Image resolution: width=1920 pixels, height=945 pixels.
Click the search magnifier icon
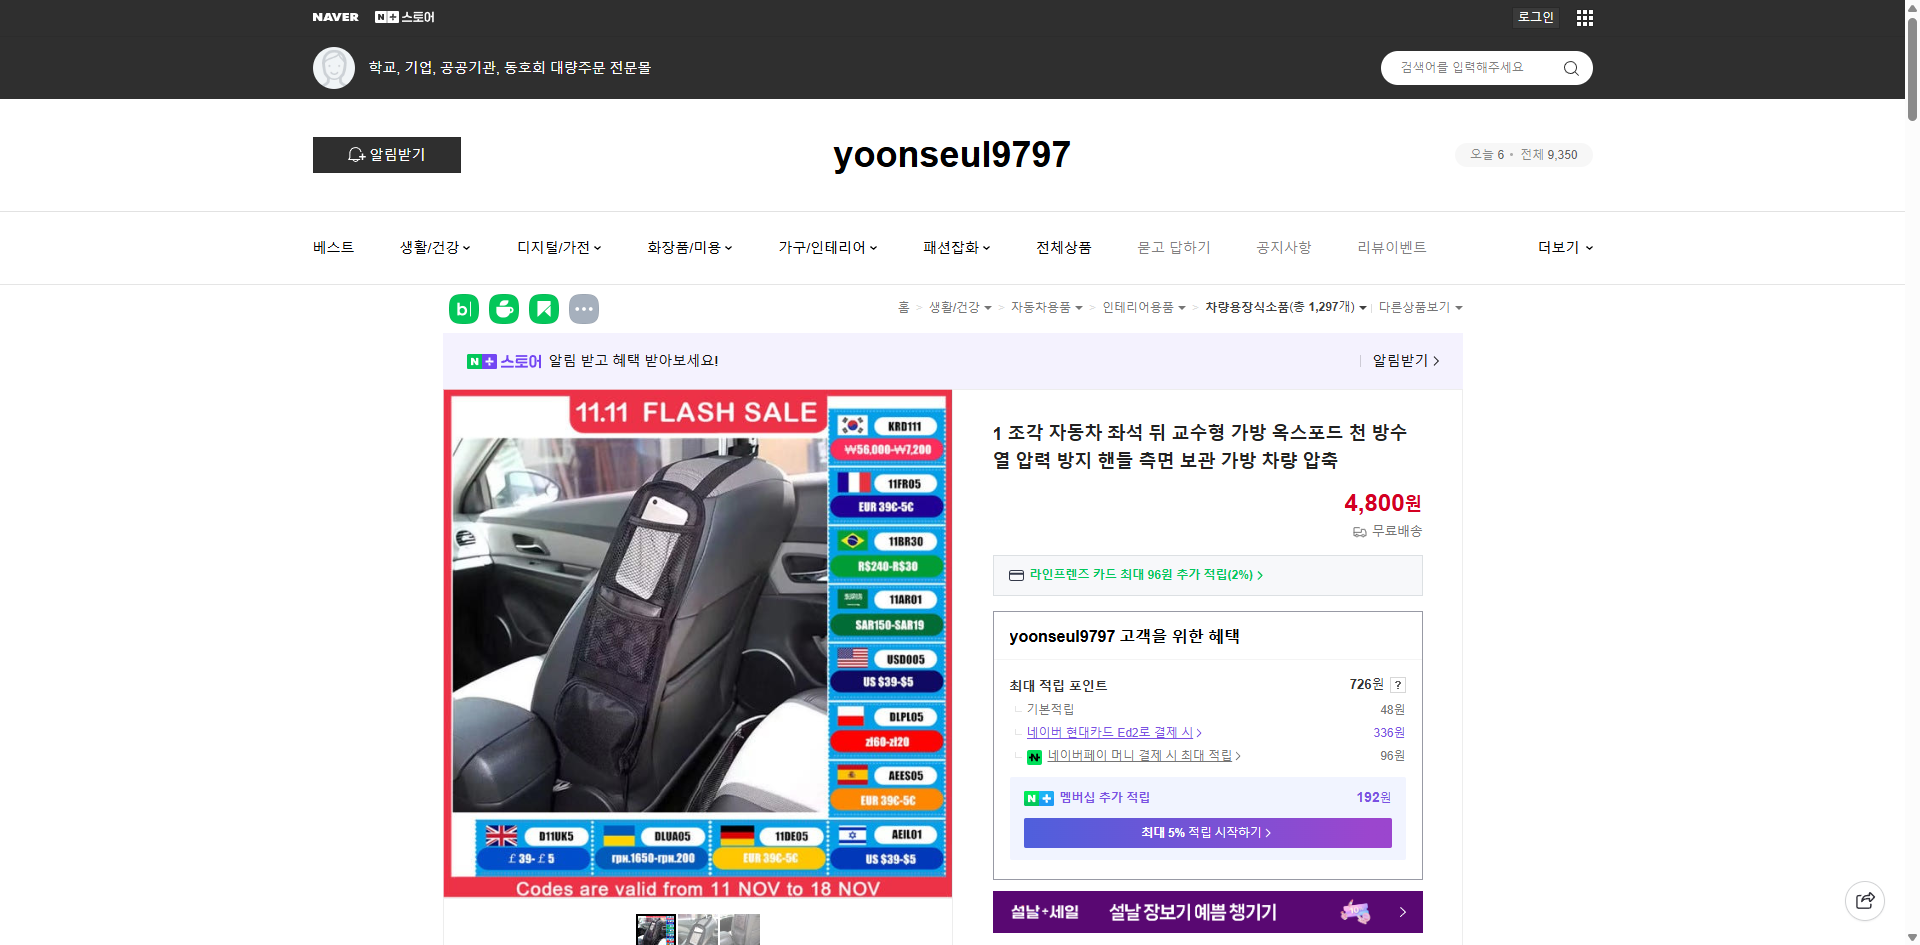[x=1570, y=67]
